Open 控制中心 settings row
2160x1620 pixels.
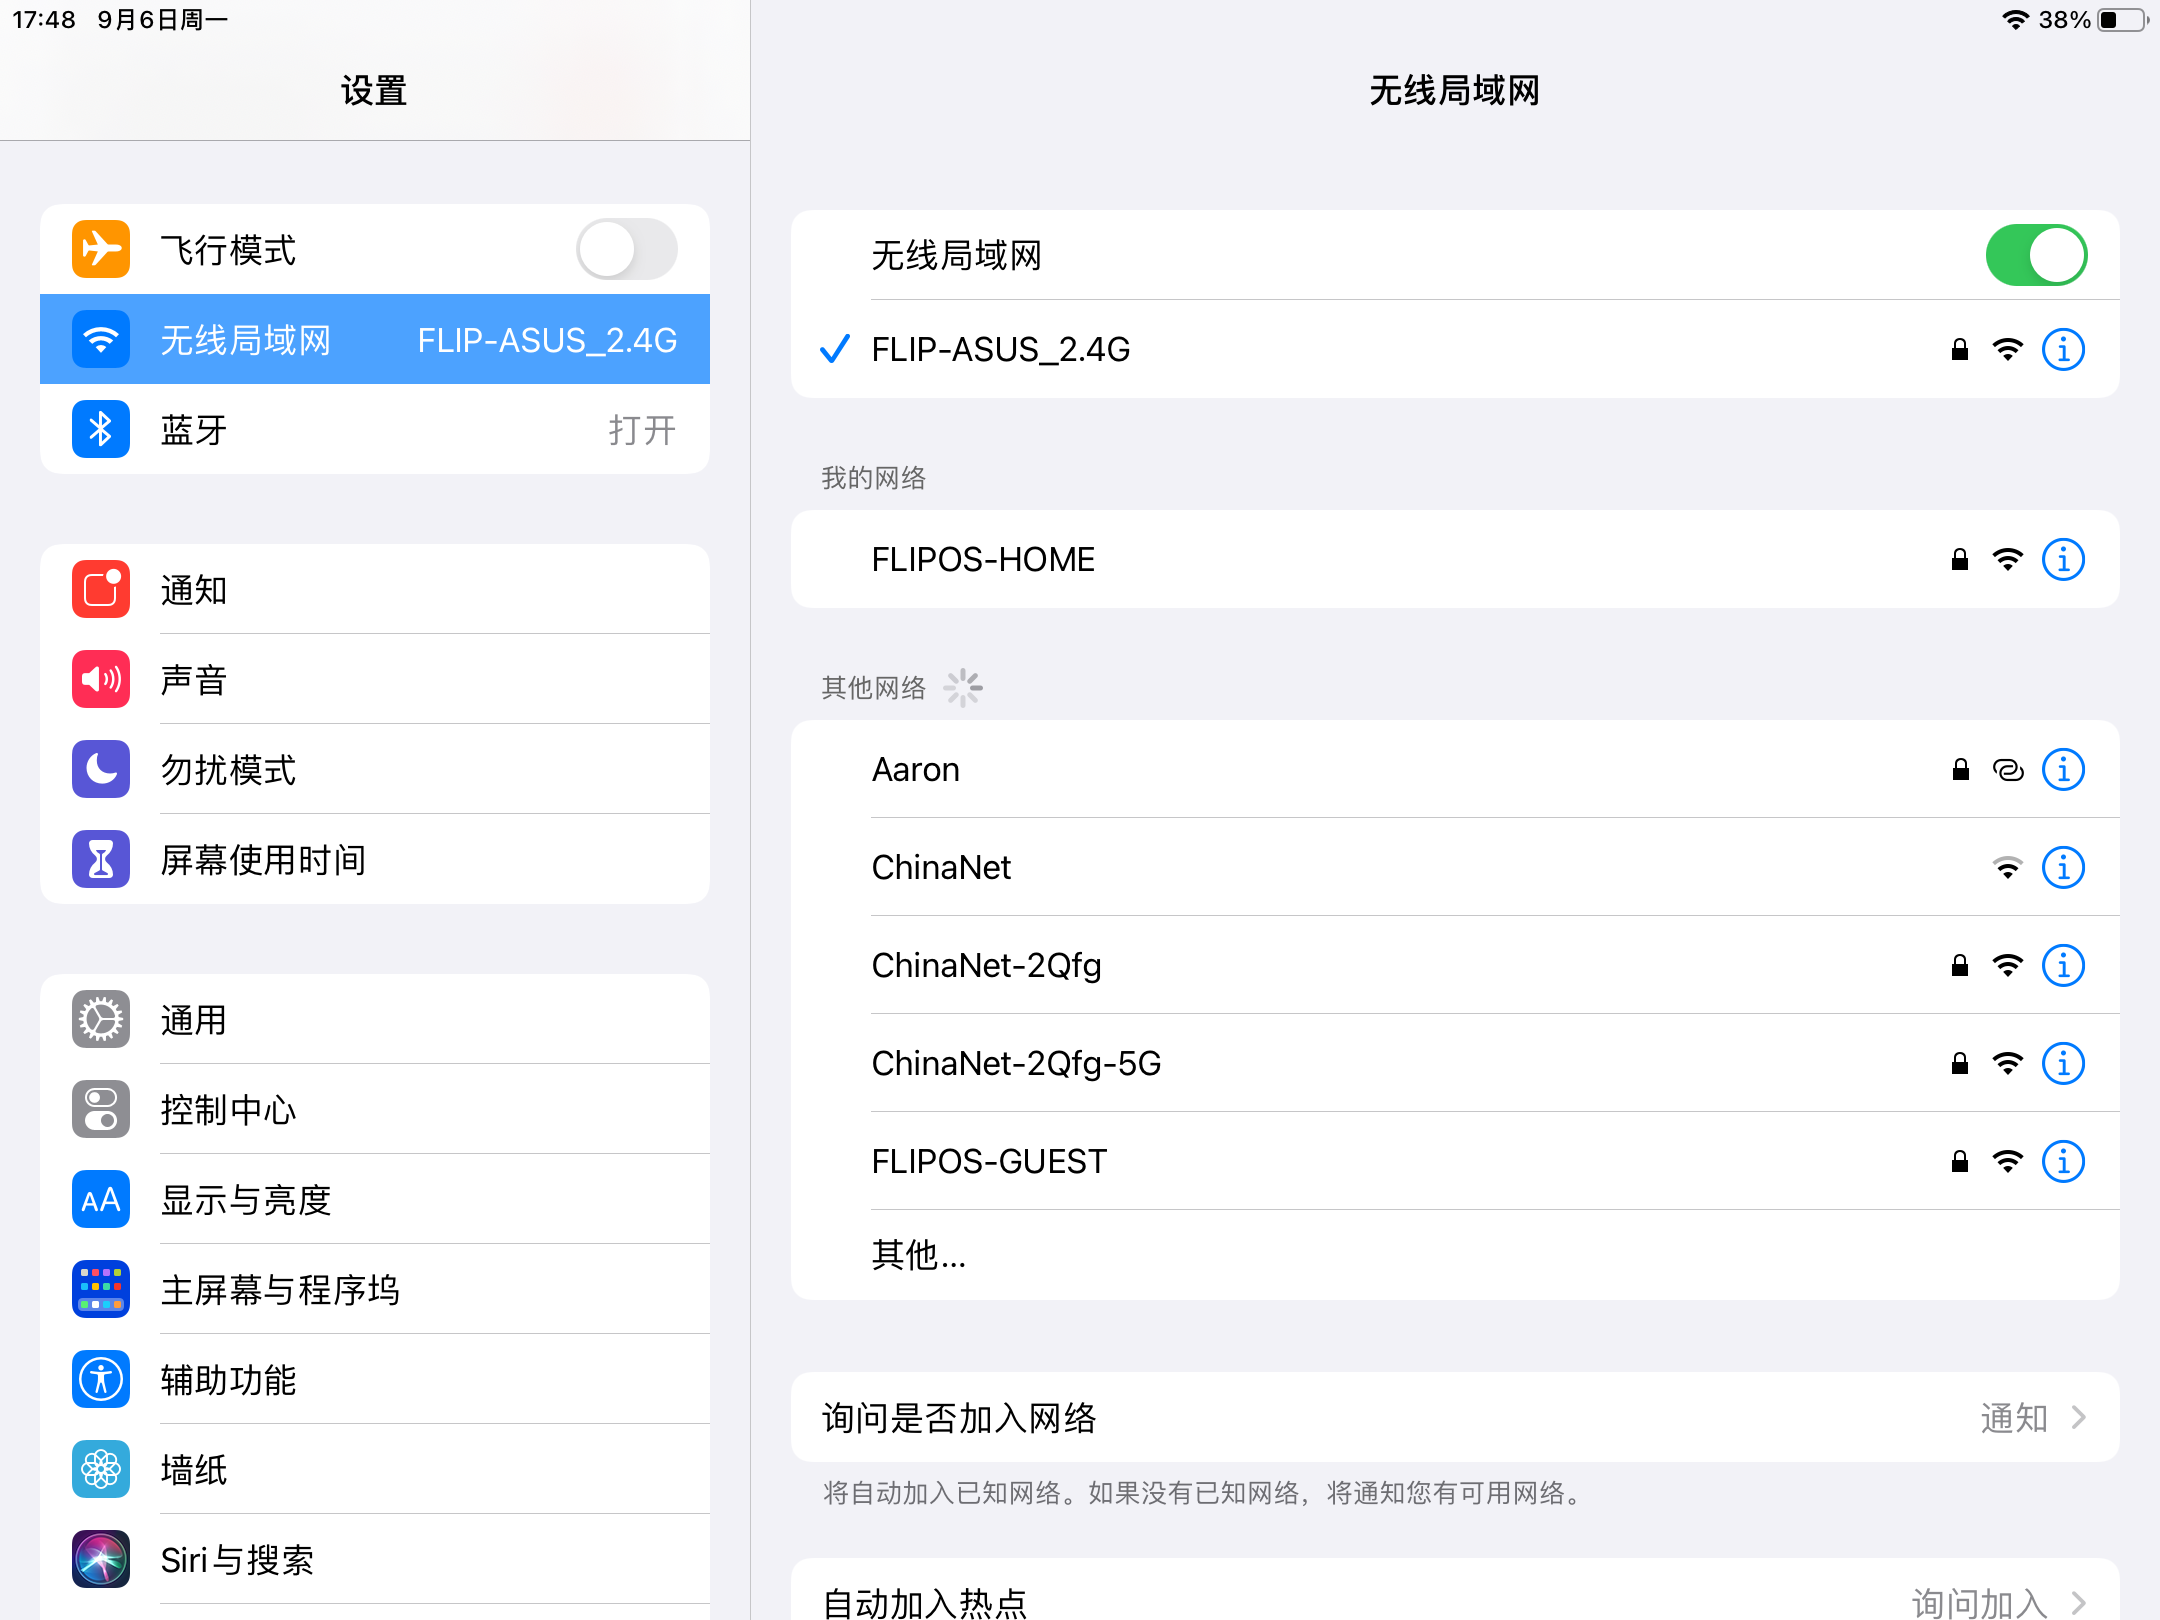click(375, 1109)
